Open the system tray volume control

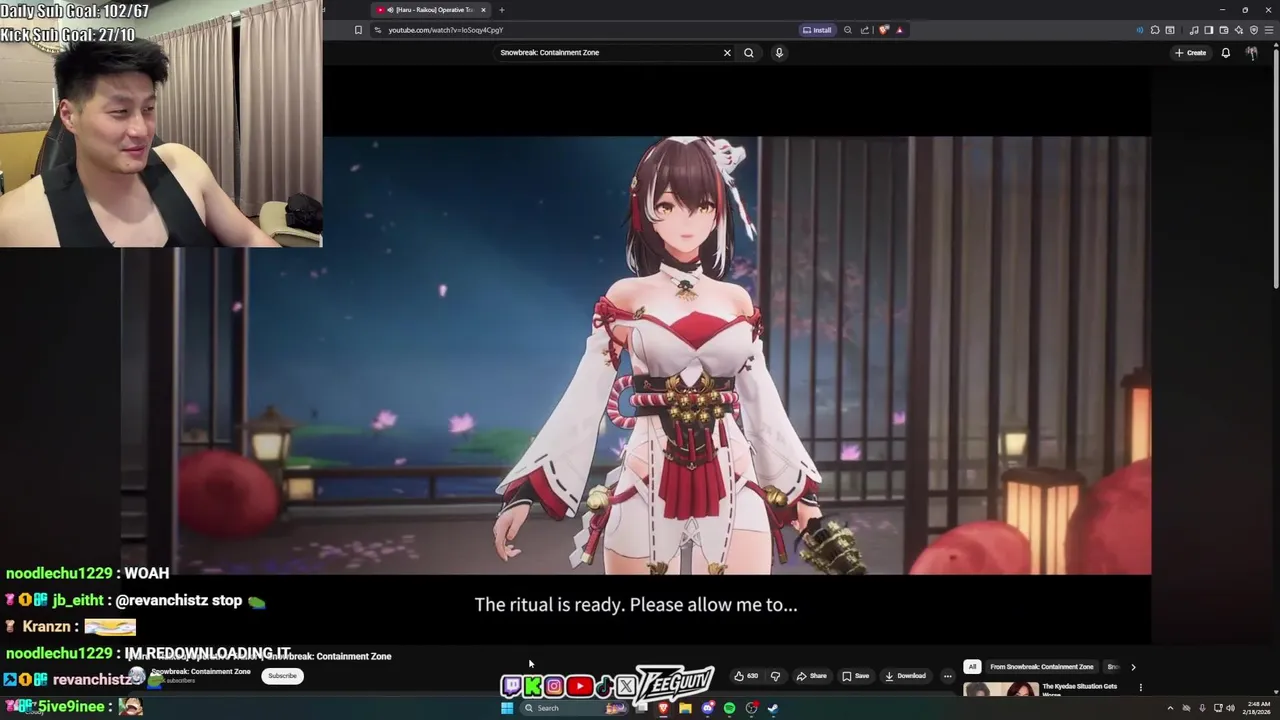point(1230,708)
